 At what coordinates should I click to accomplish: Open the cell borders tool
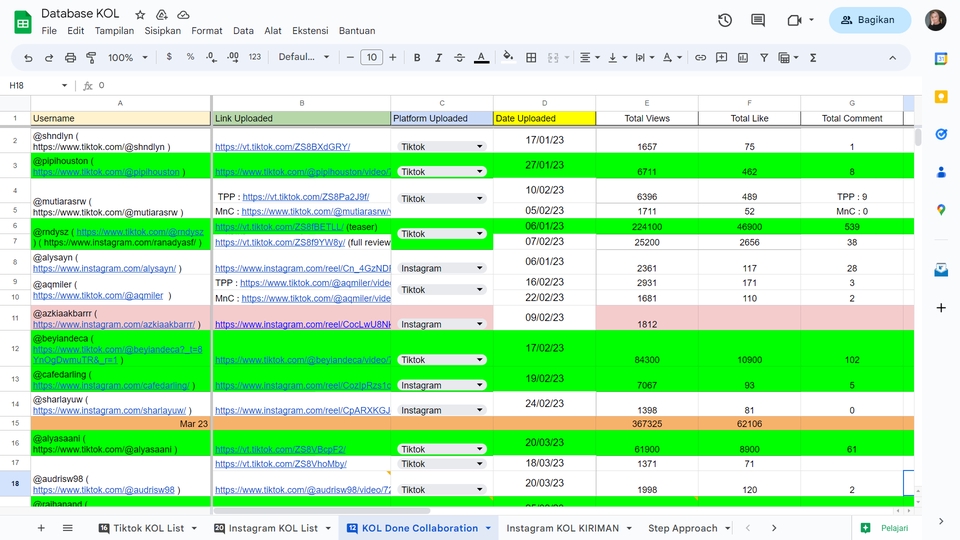[x=531, y=58]
